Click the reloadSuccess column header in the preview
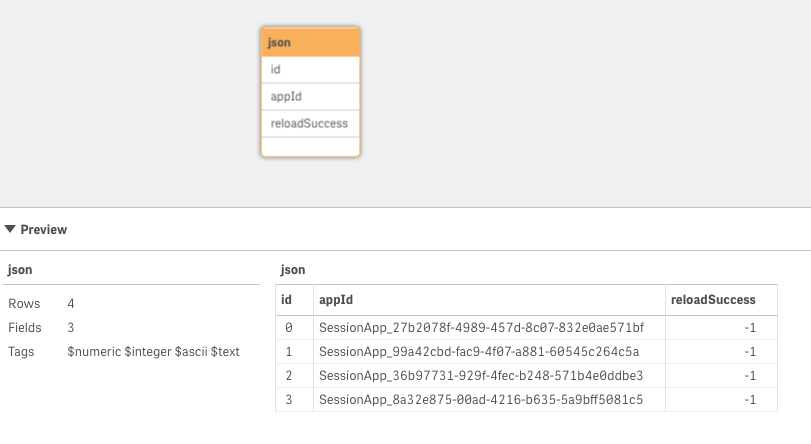 [x=713, y=299]
